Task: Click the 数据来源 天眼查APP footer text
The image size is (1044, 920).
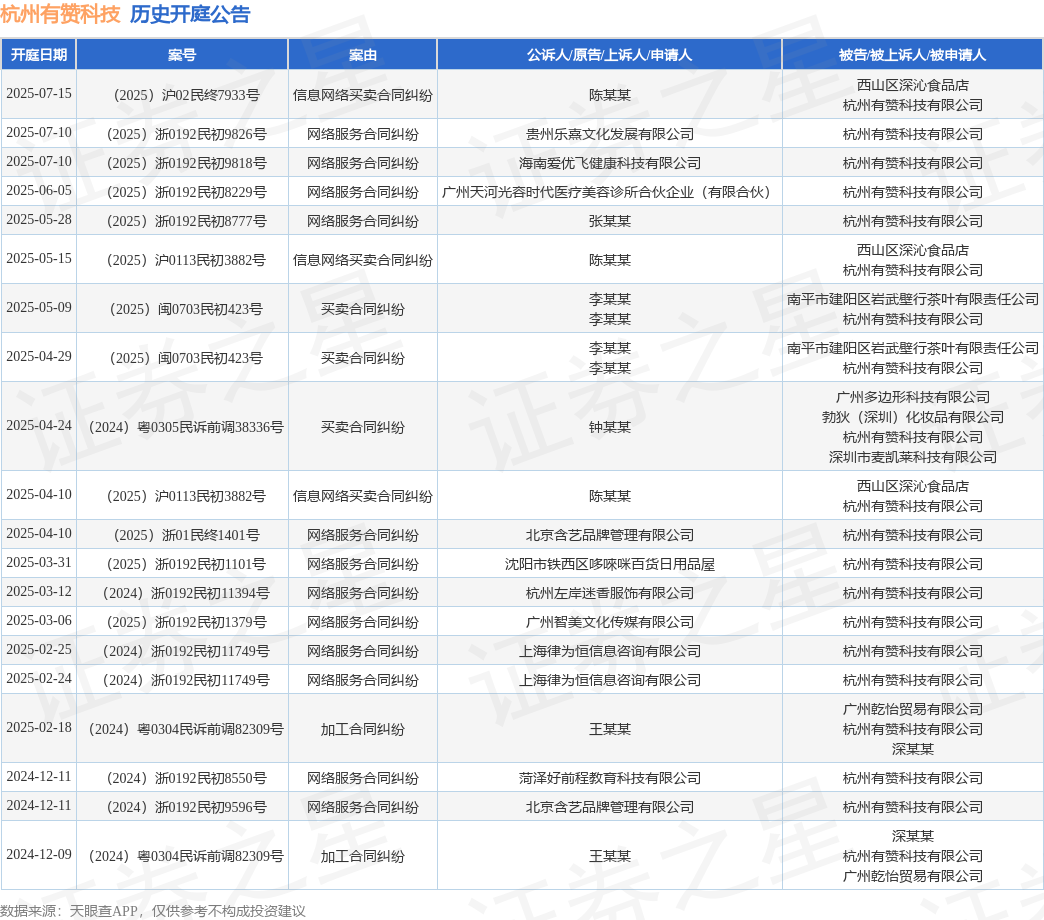Action: pos(152,911)
